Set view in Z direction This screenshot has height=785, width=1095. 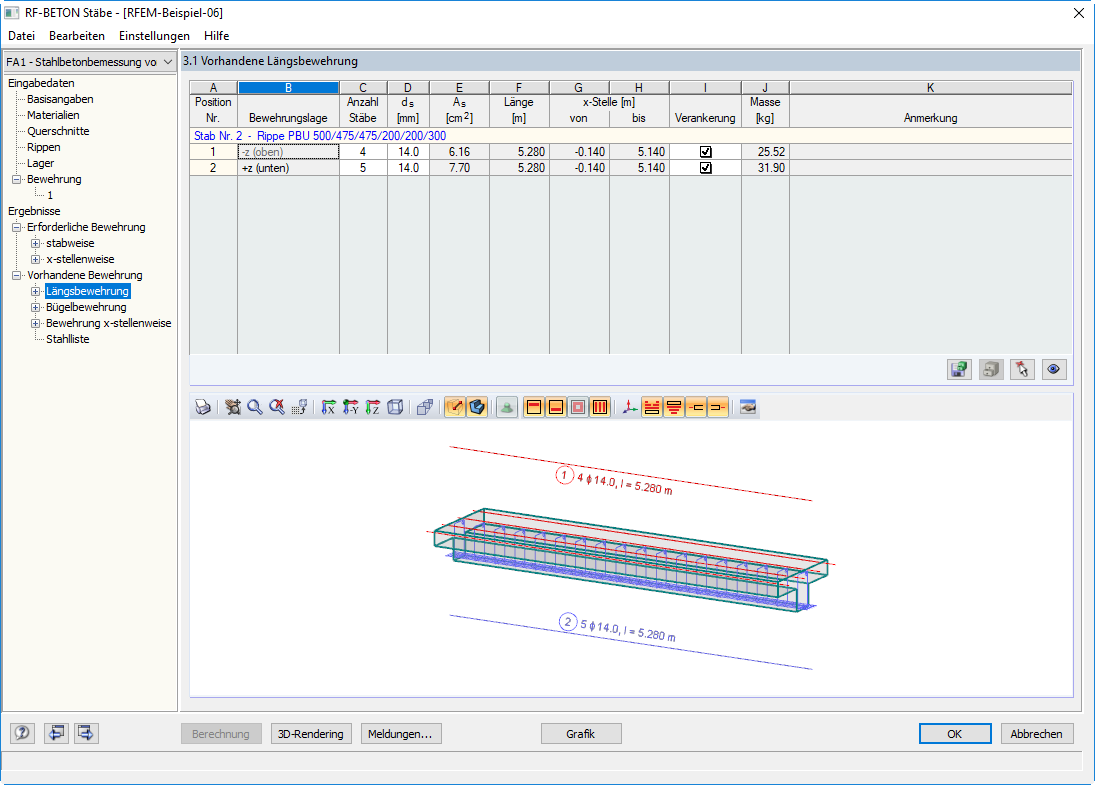(373, 407)
